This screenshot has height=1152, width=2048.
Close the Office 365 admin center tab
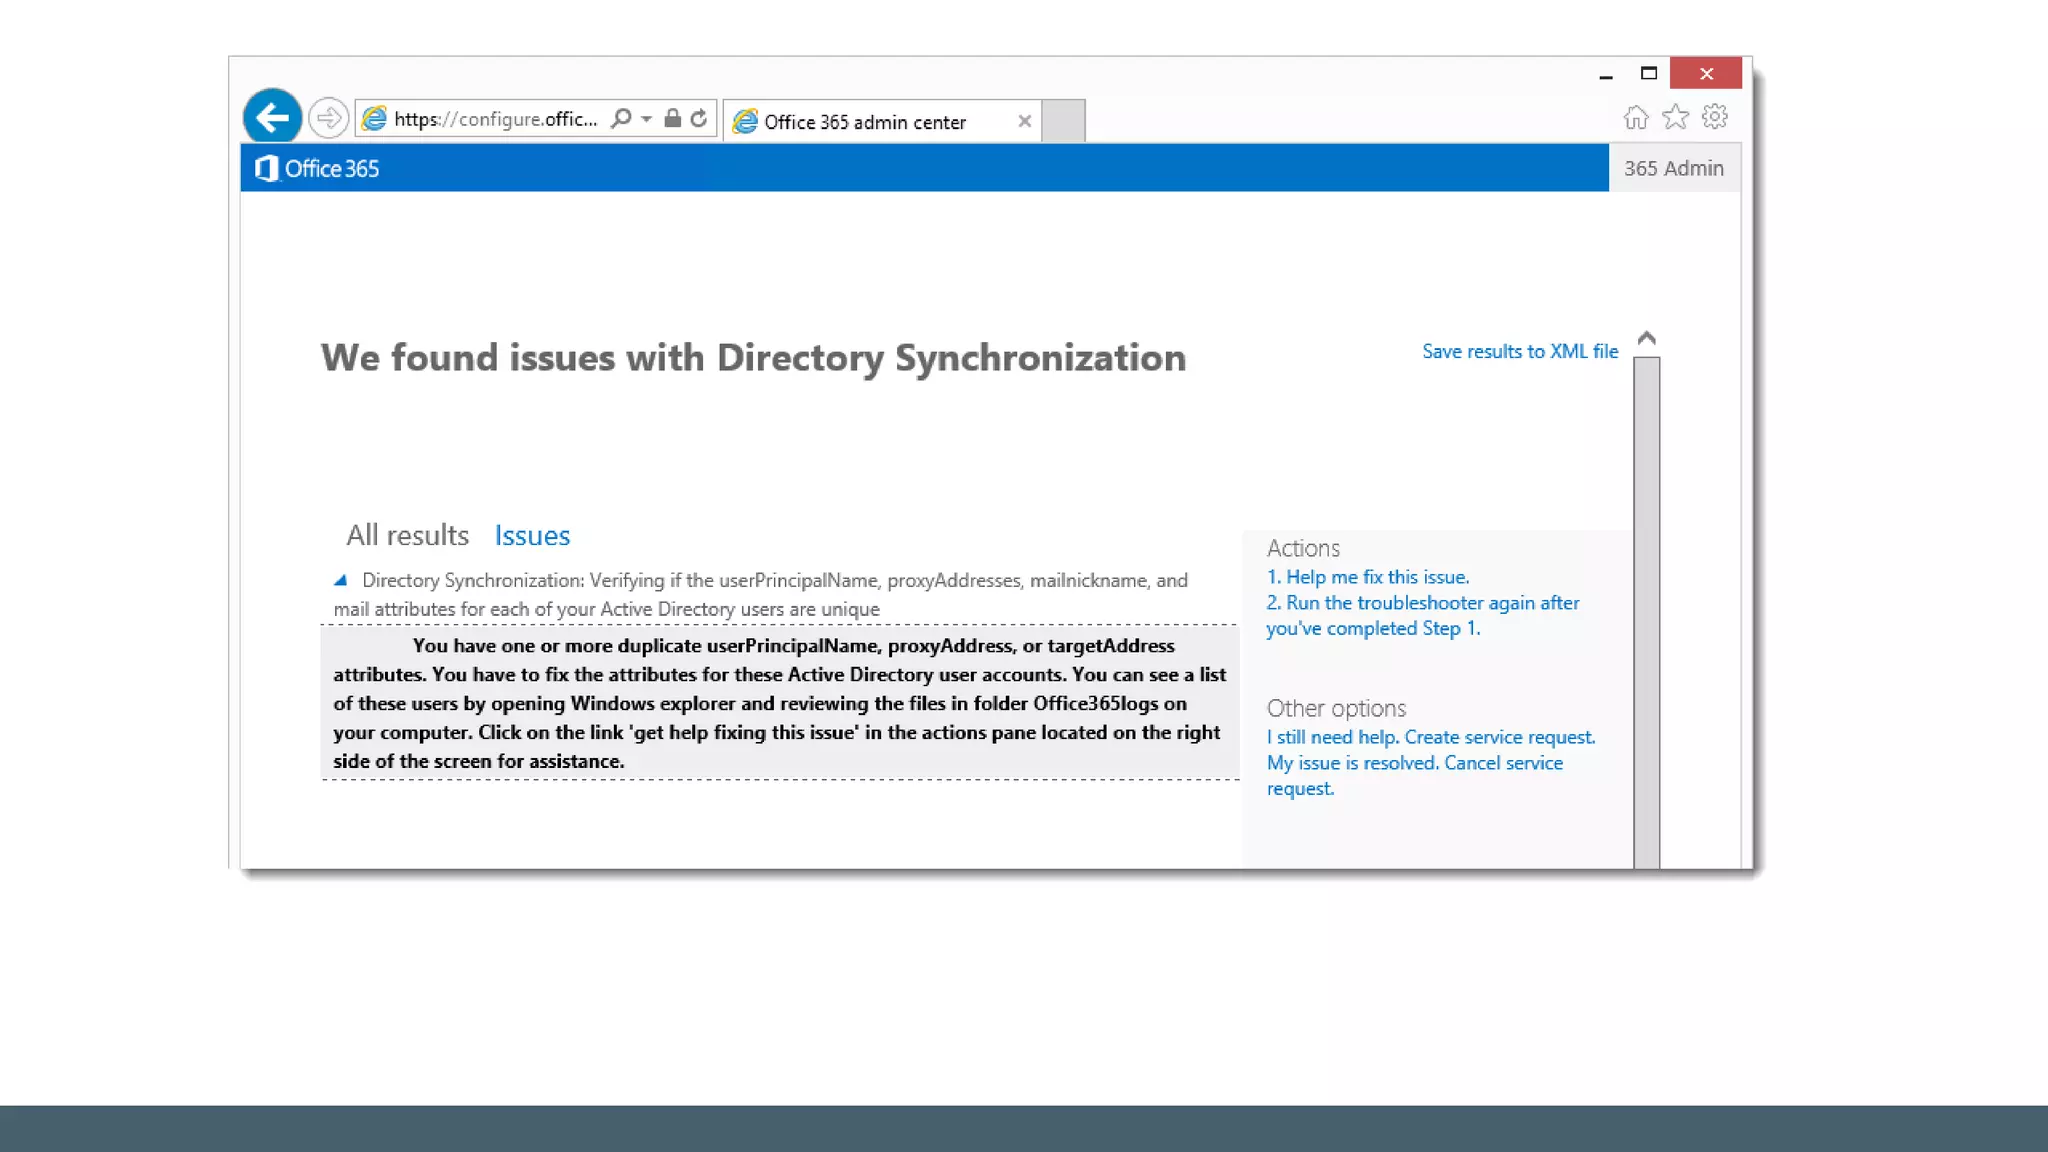click(1024, 121)
